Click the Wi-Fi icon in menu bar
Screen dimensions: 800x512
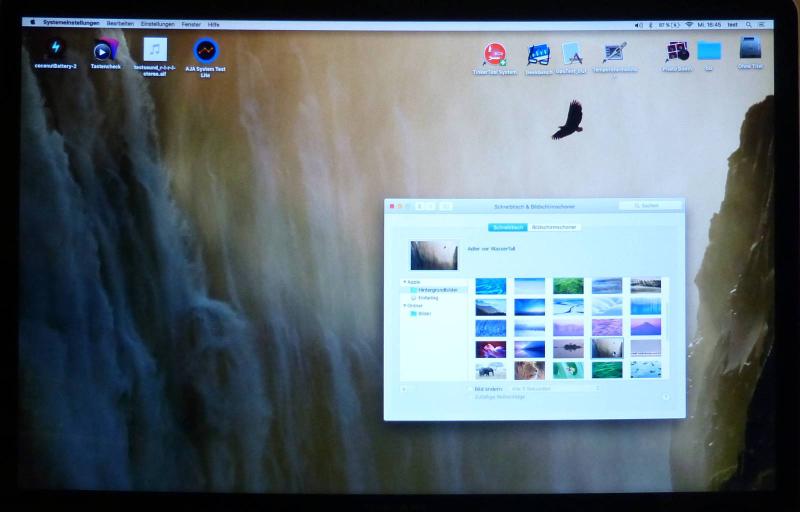(x=689, y=25)
